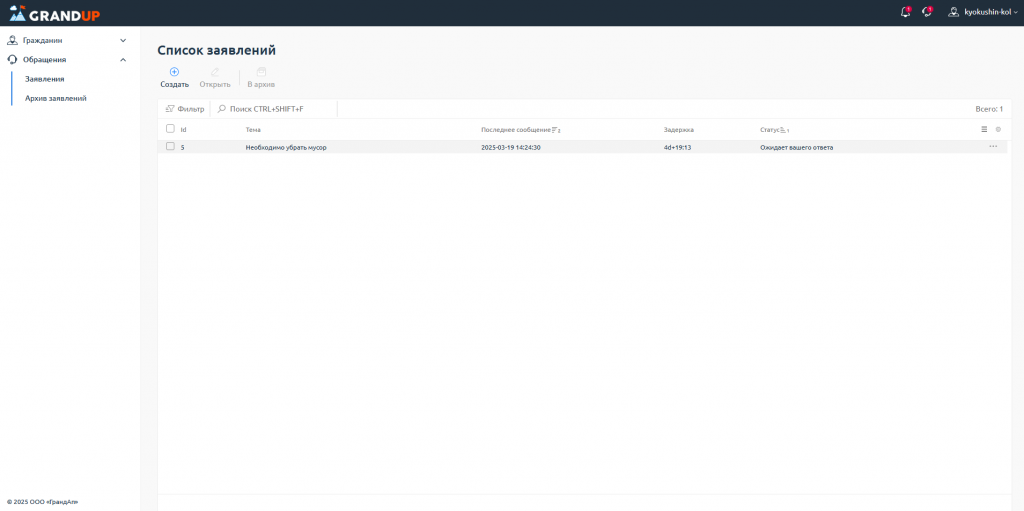Viewport: 1024px width, 511px height.
Task: Check the checkbox for row 5
Action: pos(170,147)
